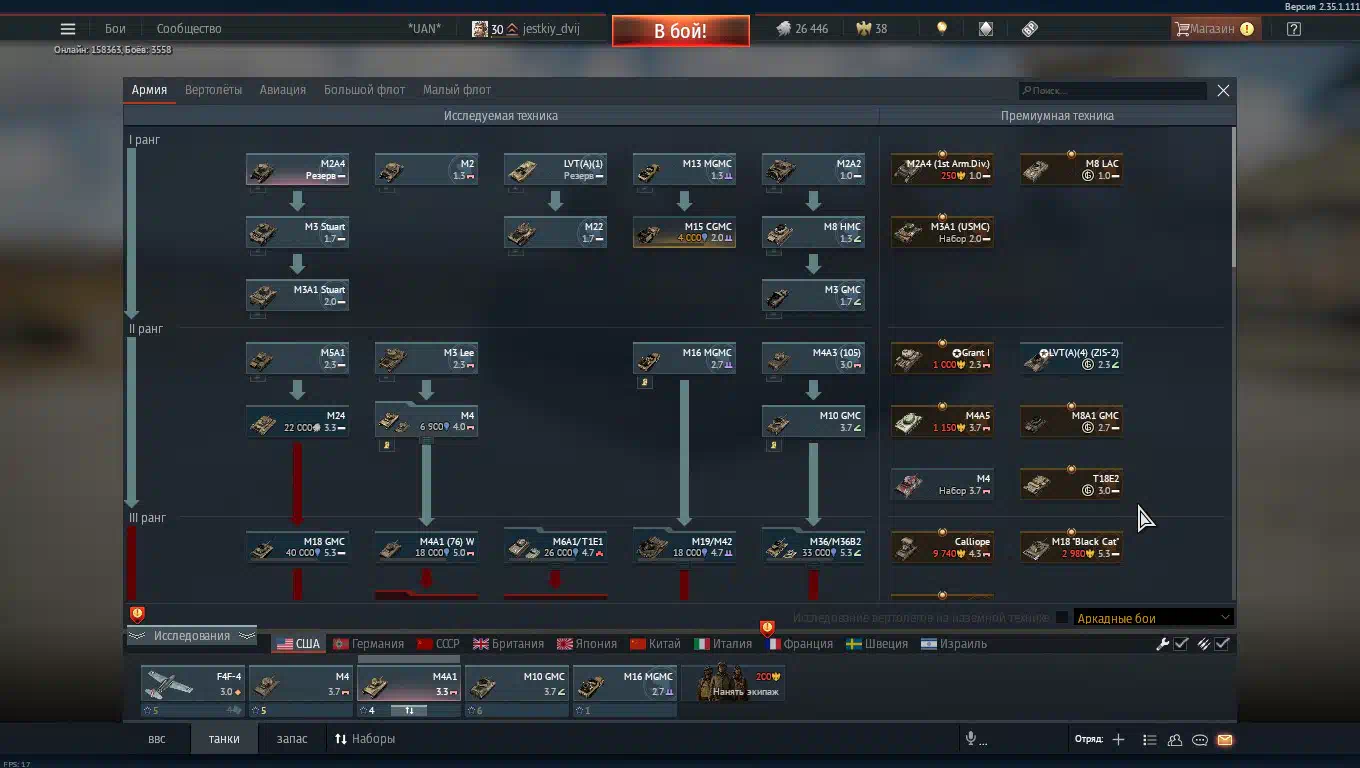Select the M15 CGMC vehicle card
This screenshot has height=768, width=1360.
pos(684,233)
